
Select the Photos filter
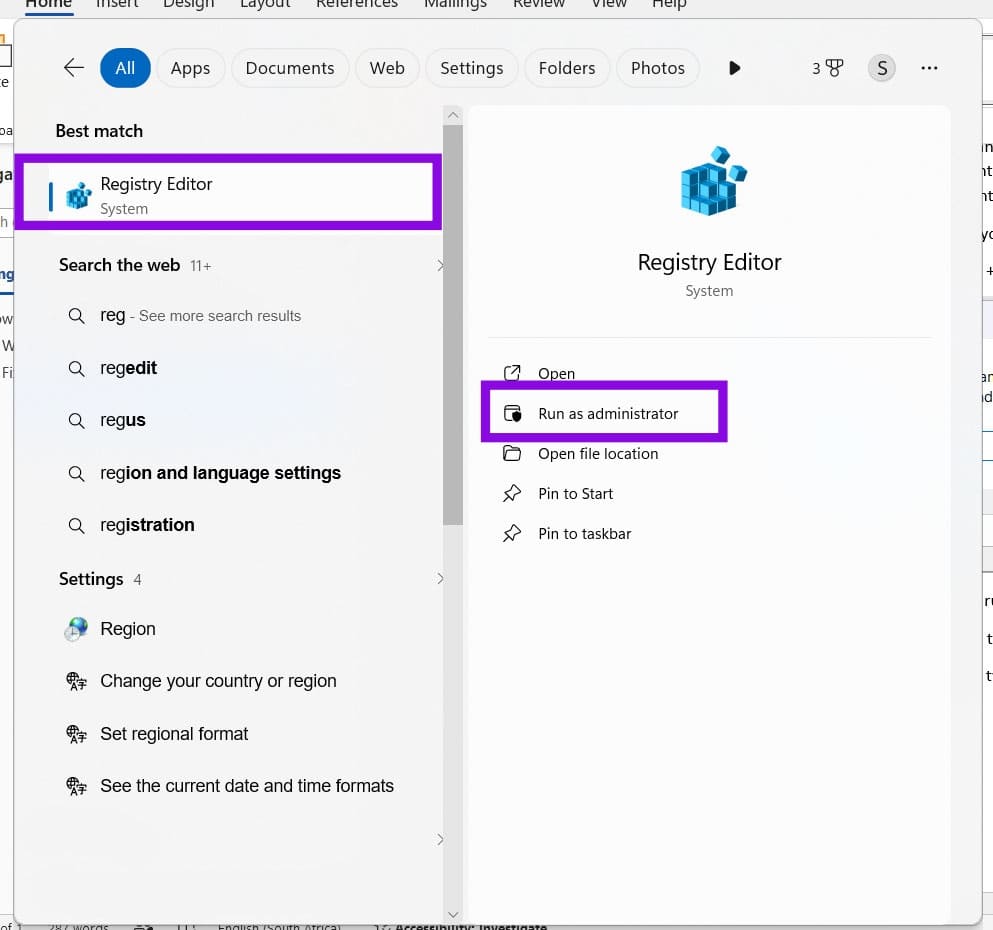coord(657,68)
